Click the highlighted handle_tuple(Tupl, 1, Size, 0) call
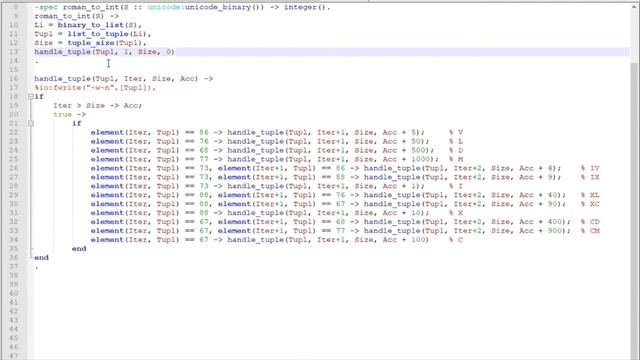Image resolution: width=640 pixels, height=360 pixels. (x=104, y=52)
